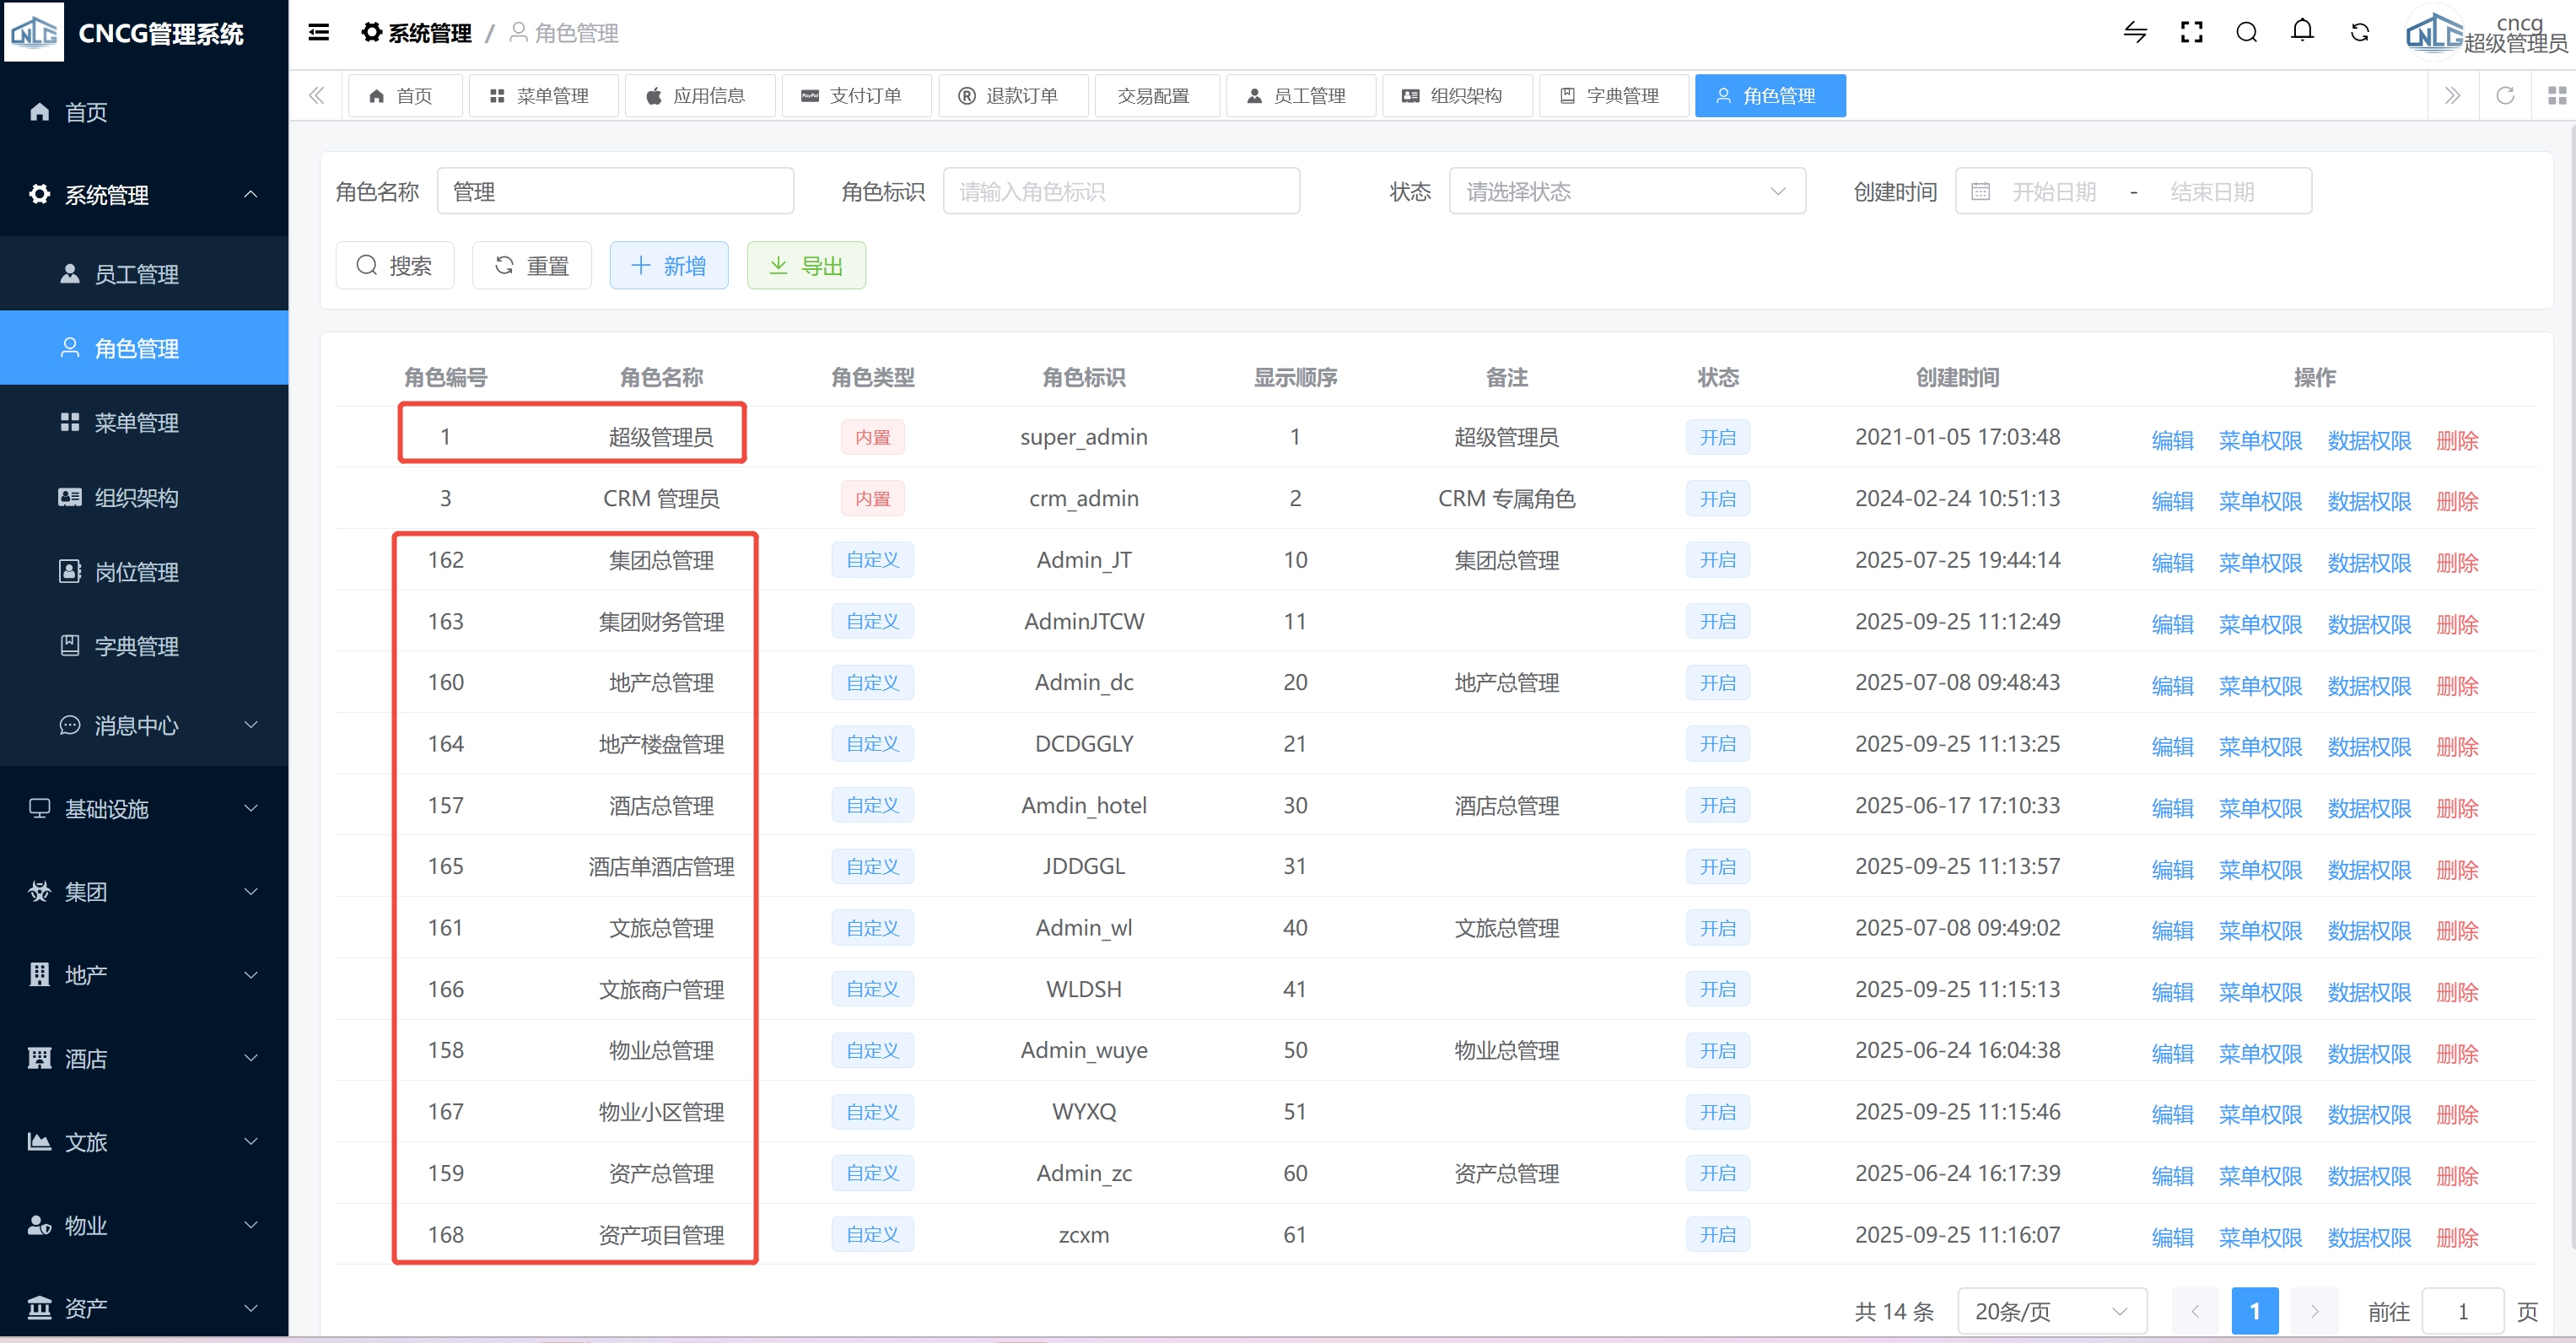This screenshot has height=1343, width=2576.
Task: Click the hamburger menu collapse icon
Action: [318, 33]
